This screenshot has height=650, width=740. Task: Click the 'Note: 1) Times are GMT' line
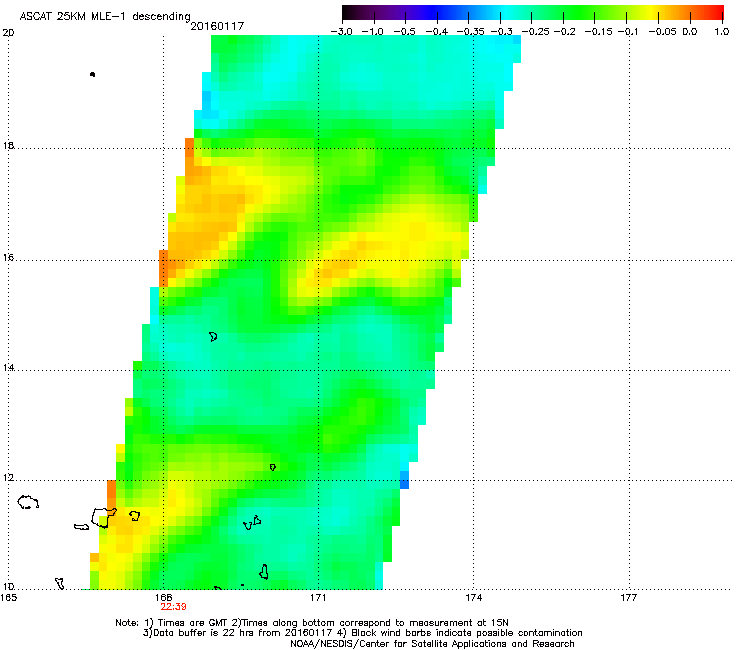click(x=312, y=623)
